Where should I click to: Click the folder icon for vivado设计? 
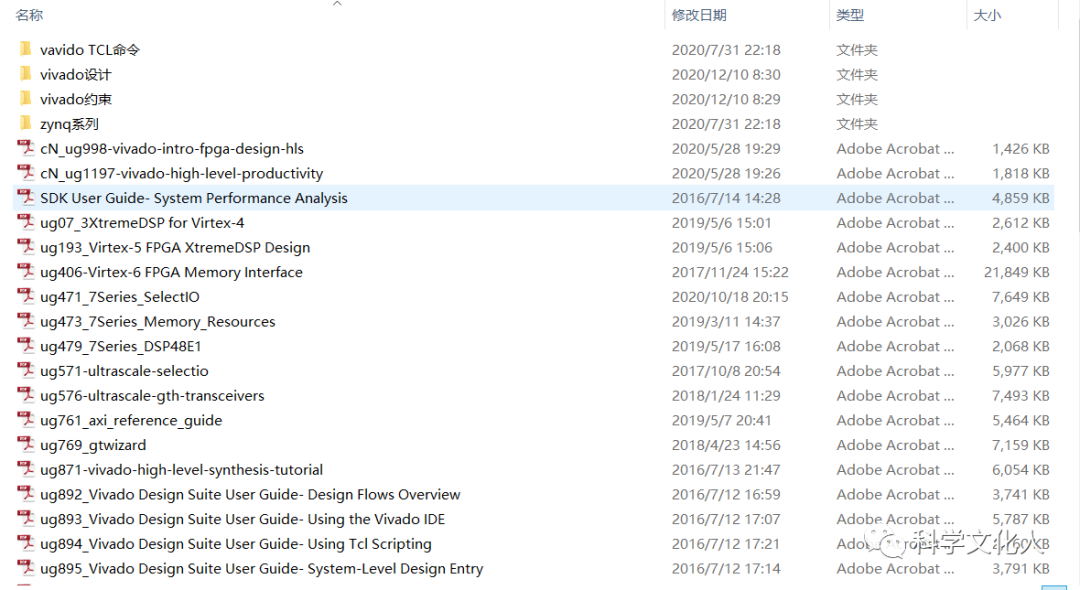tap(25, 74)
